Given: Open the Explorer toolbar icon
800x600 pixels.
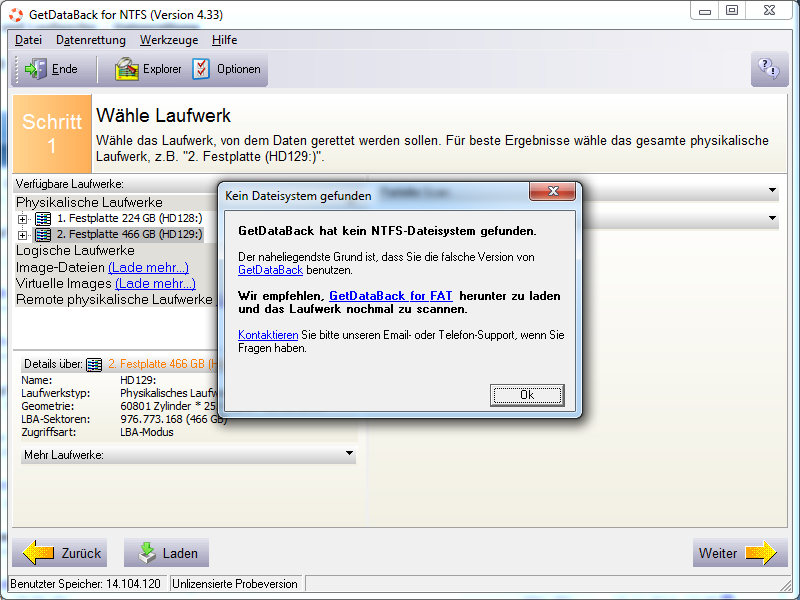Looking at the screenshot, I should pos(127,69).
